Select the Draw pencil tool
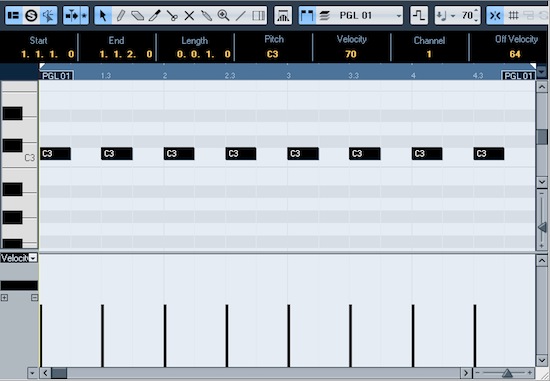This screenshot has width=550, height=381. pos(120,16)
